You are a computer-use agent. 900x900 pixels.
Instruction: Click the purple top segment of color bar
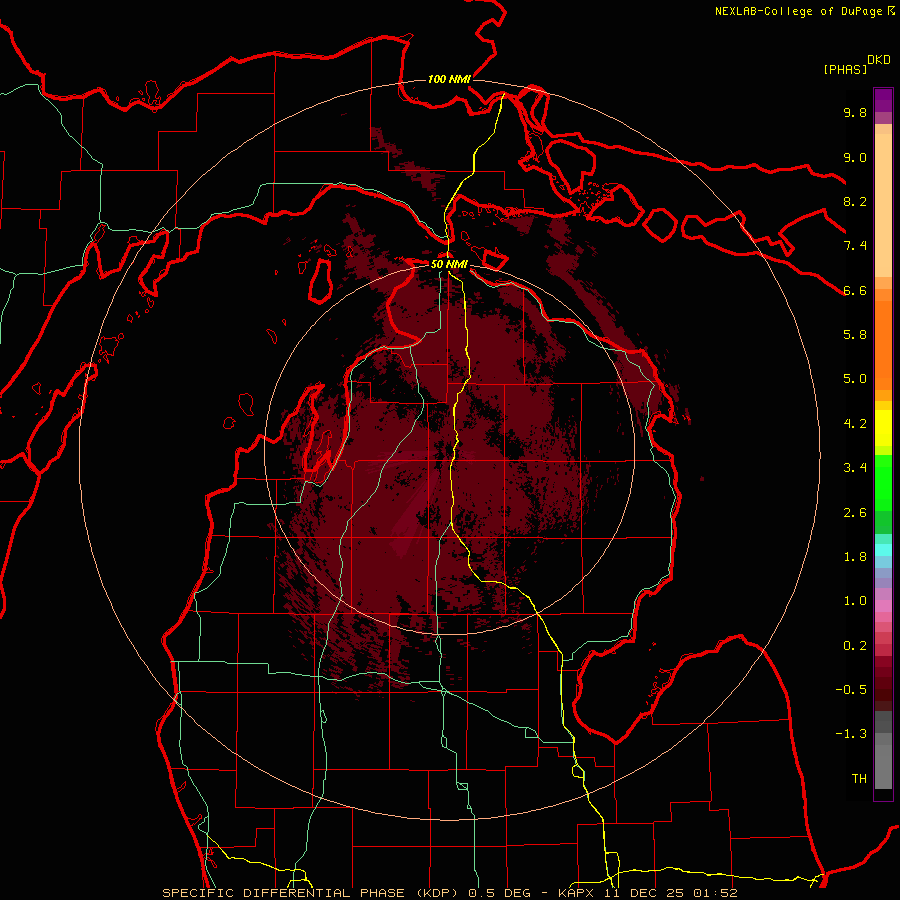[x=883, y=100]
